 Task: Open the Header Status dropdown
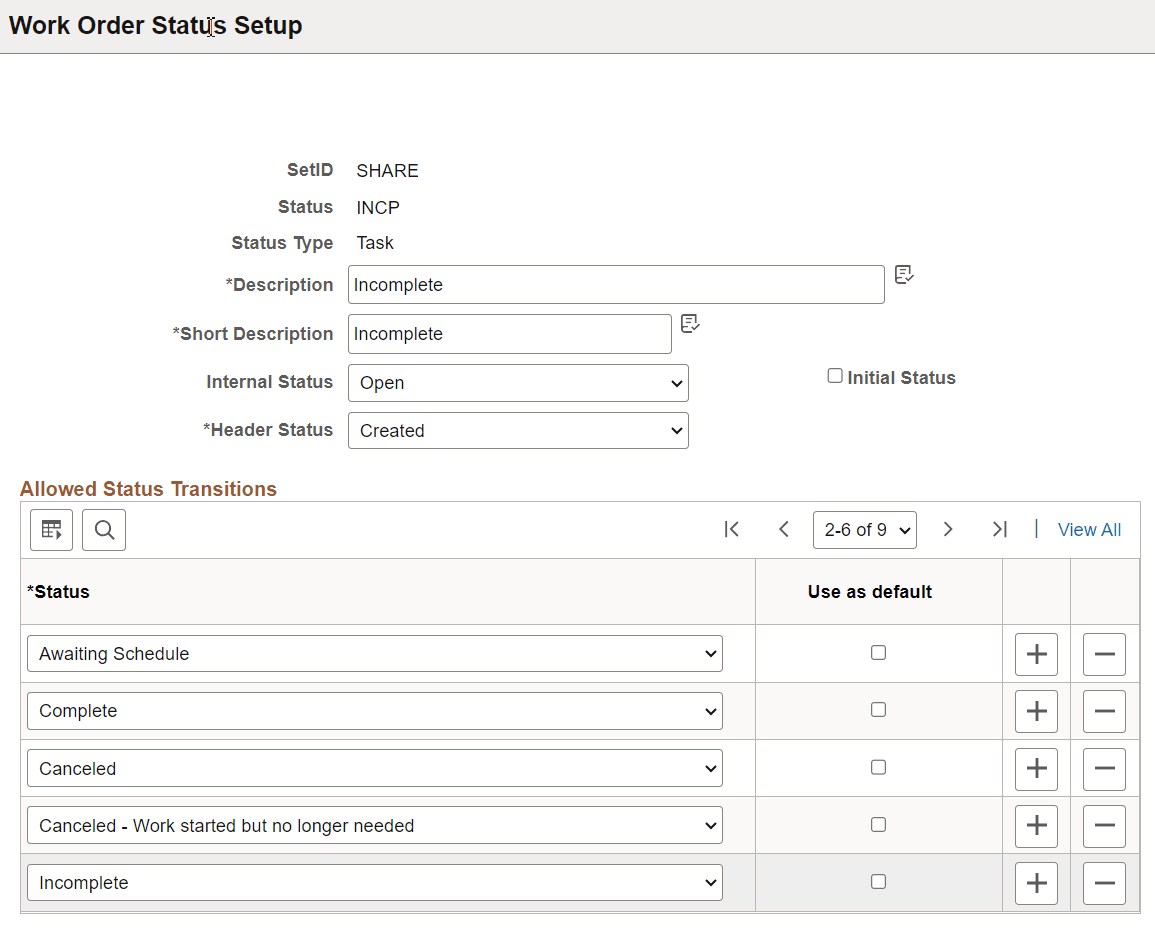pyautogui.click(x=518, y=430)
